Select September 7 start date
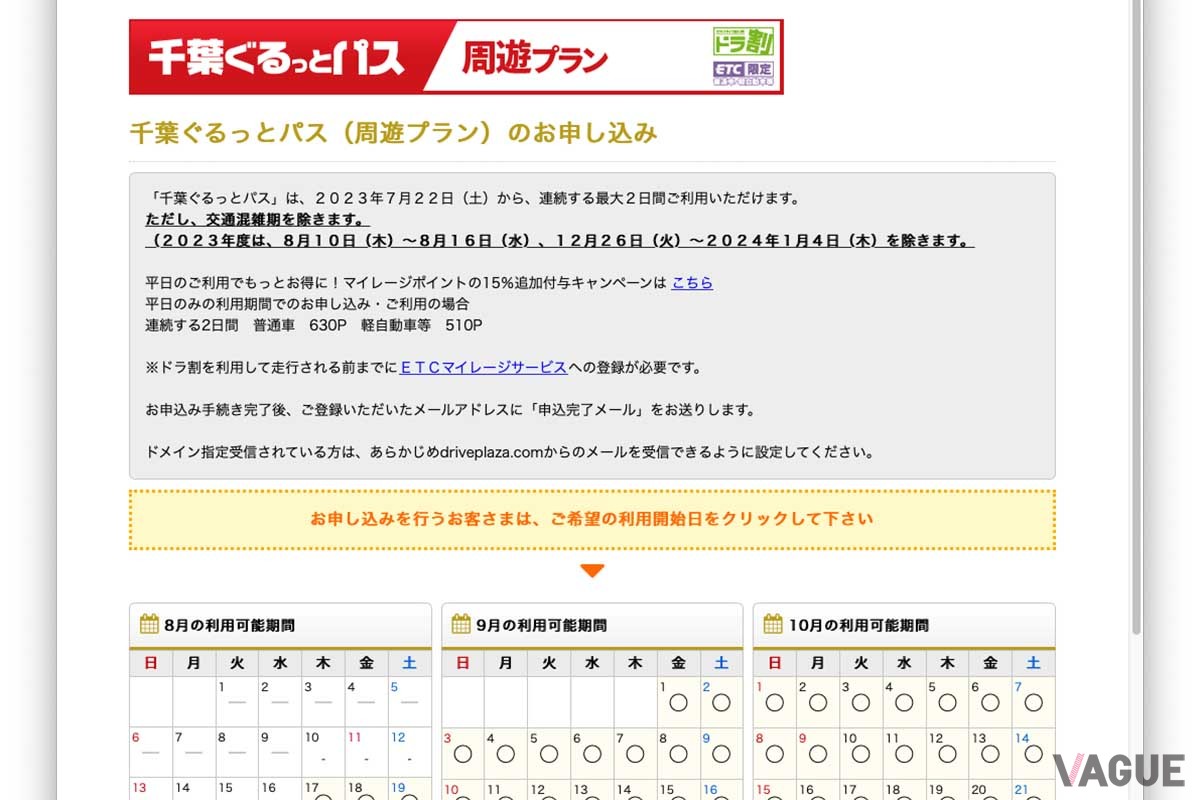1200x800 pixels. point(635,753)
